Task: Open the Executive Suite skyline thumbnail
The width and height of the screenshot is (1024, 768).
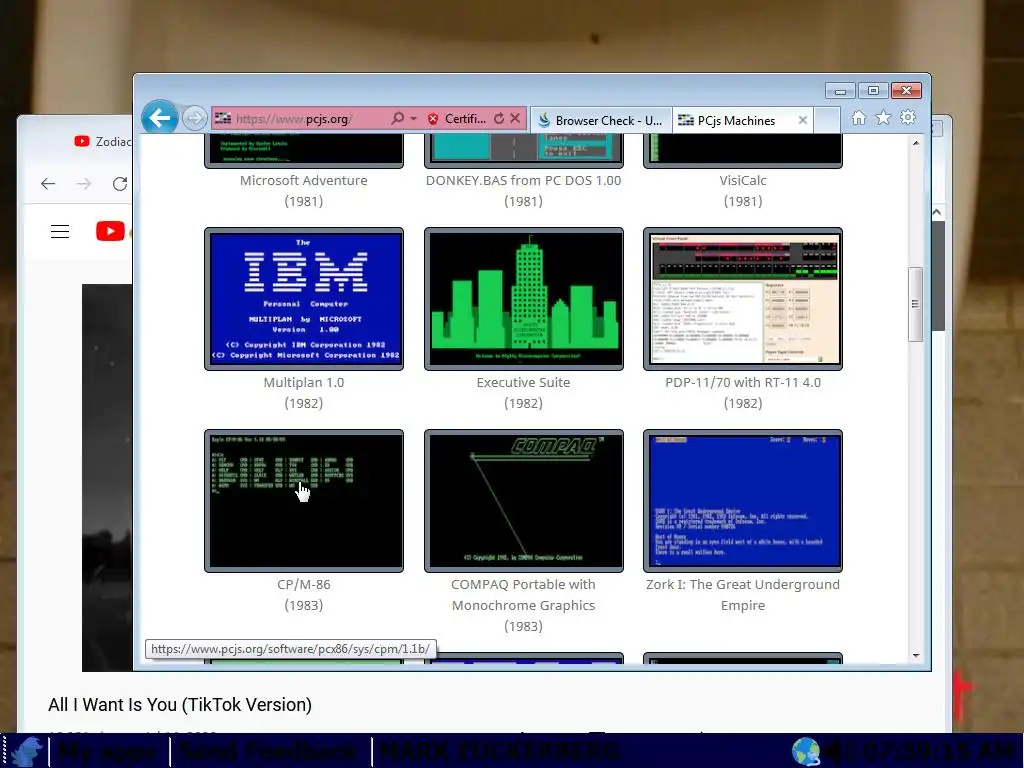Action: (523, 298)
